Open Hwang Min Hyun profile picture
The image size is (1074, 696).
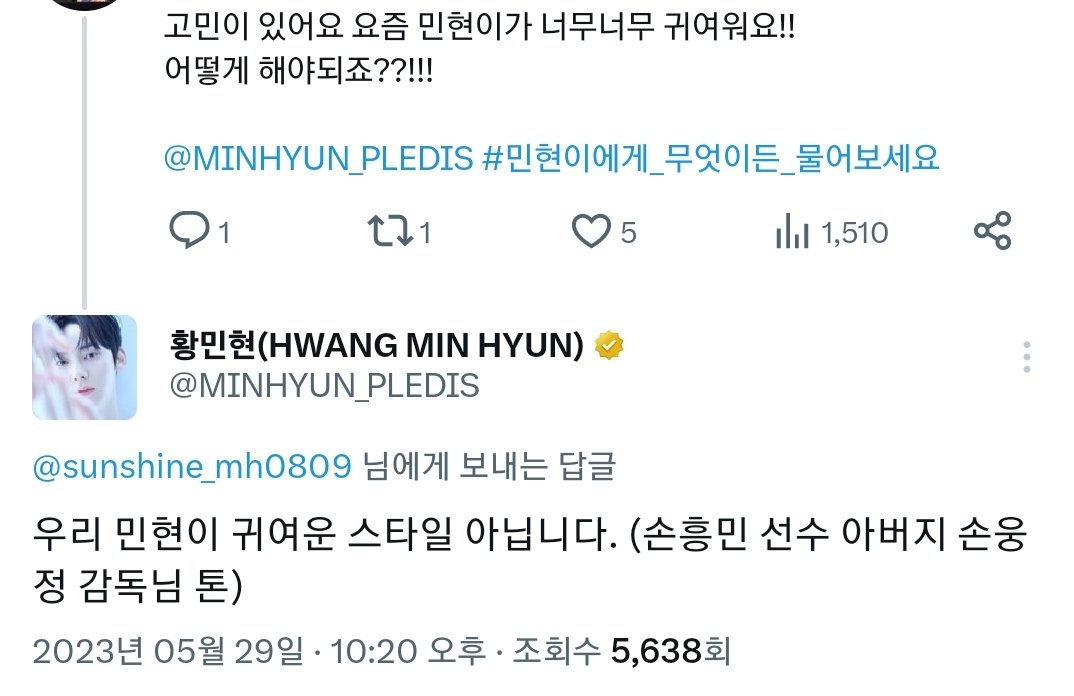[x=84, y=367]
